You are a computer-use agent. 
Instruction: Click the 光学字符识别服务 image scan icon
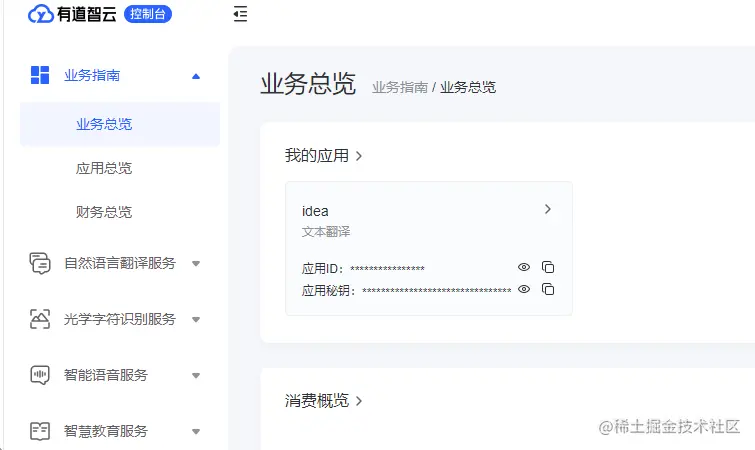39,319
